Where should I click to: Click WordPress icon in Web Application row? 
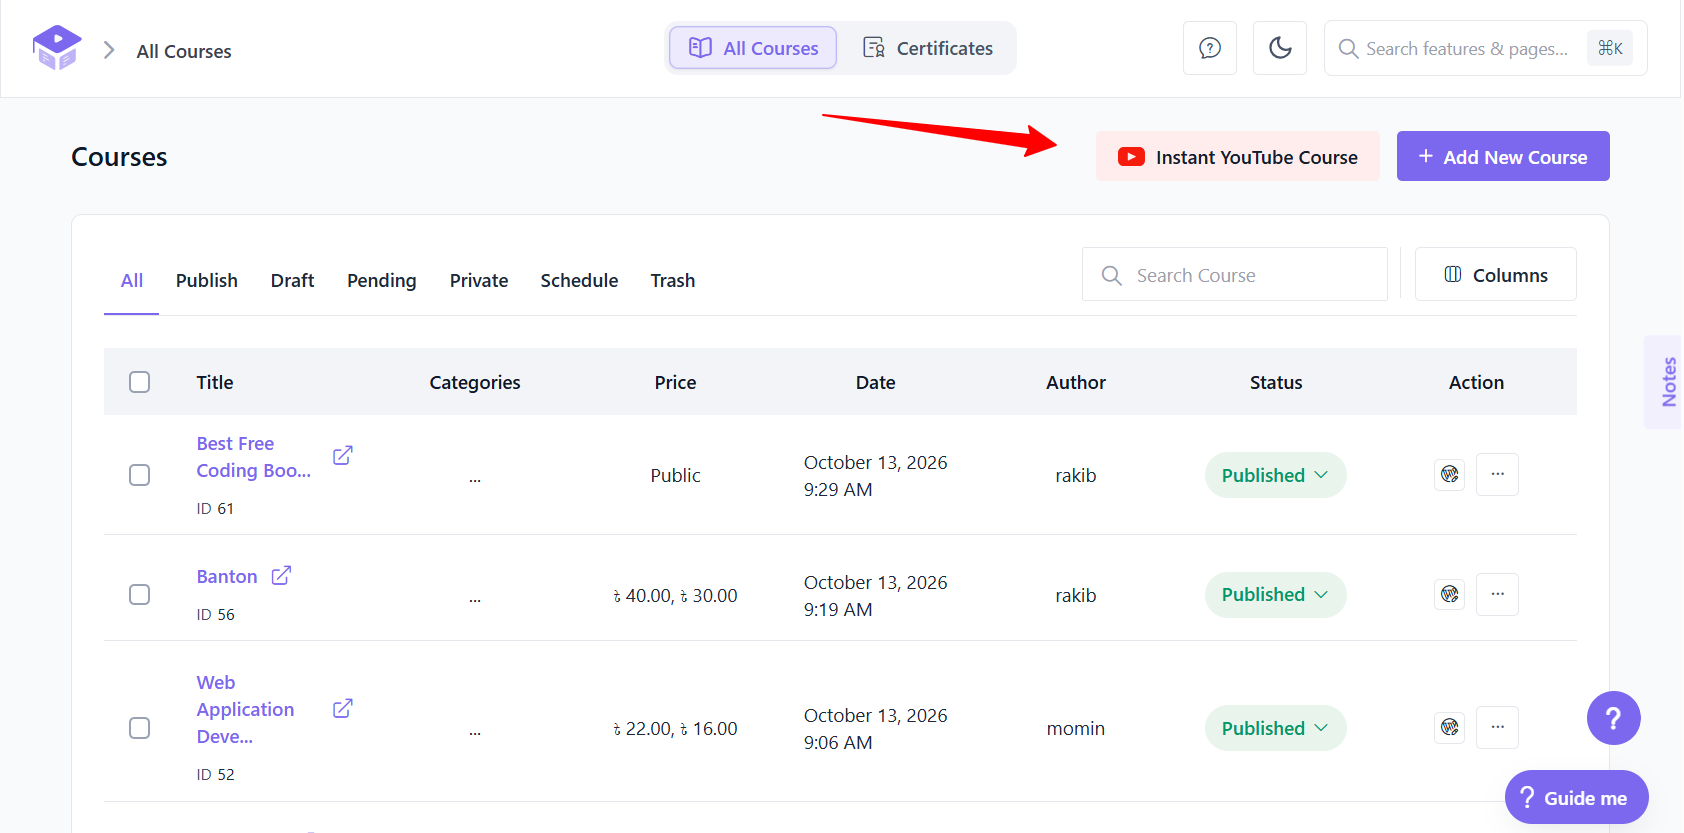[1450, 727]
